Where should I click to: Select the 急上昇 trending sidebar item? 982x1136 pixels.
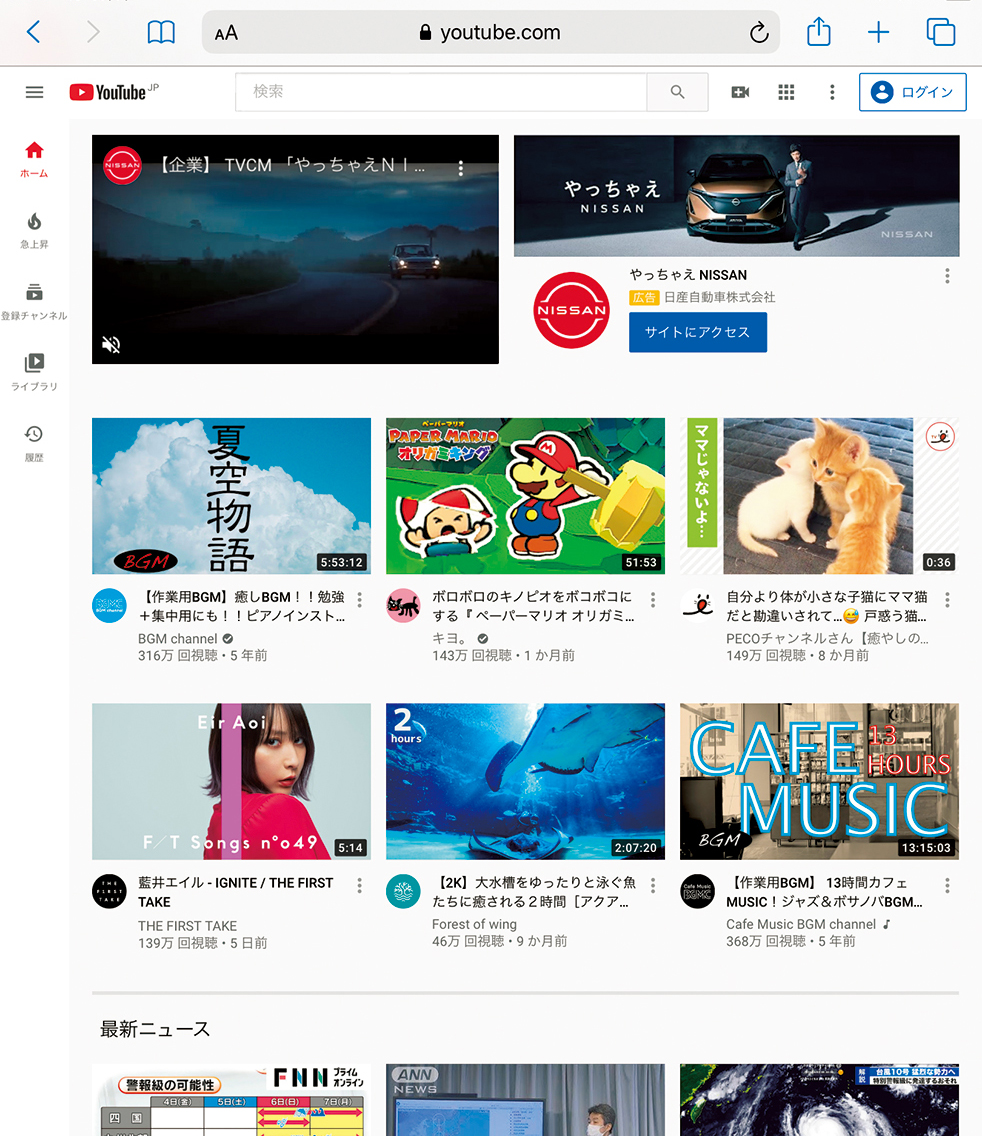[x=34, y=229]
